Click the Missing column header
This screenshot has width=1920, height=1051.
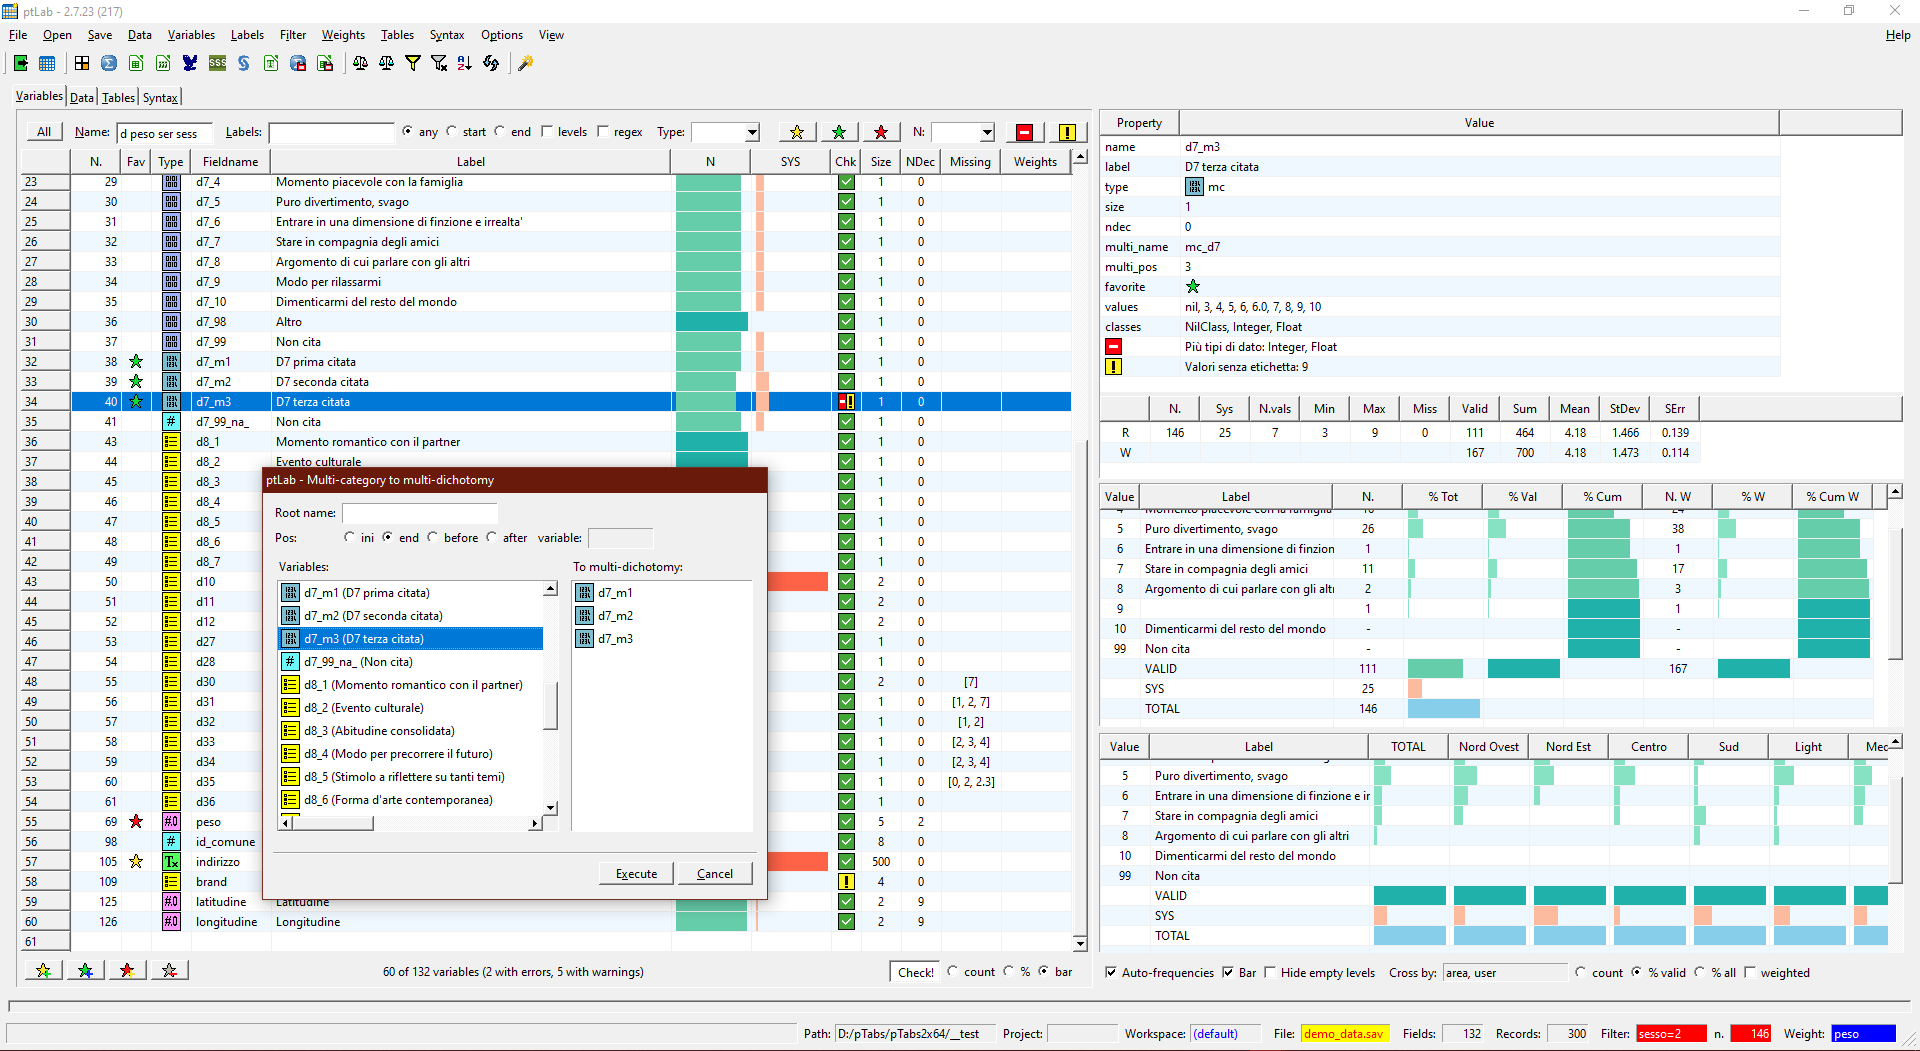point(970,161)
